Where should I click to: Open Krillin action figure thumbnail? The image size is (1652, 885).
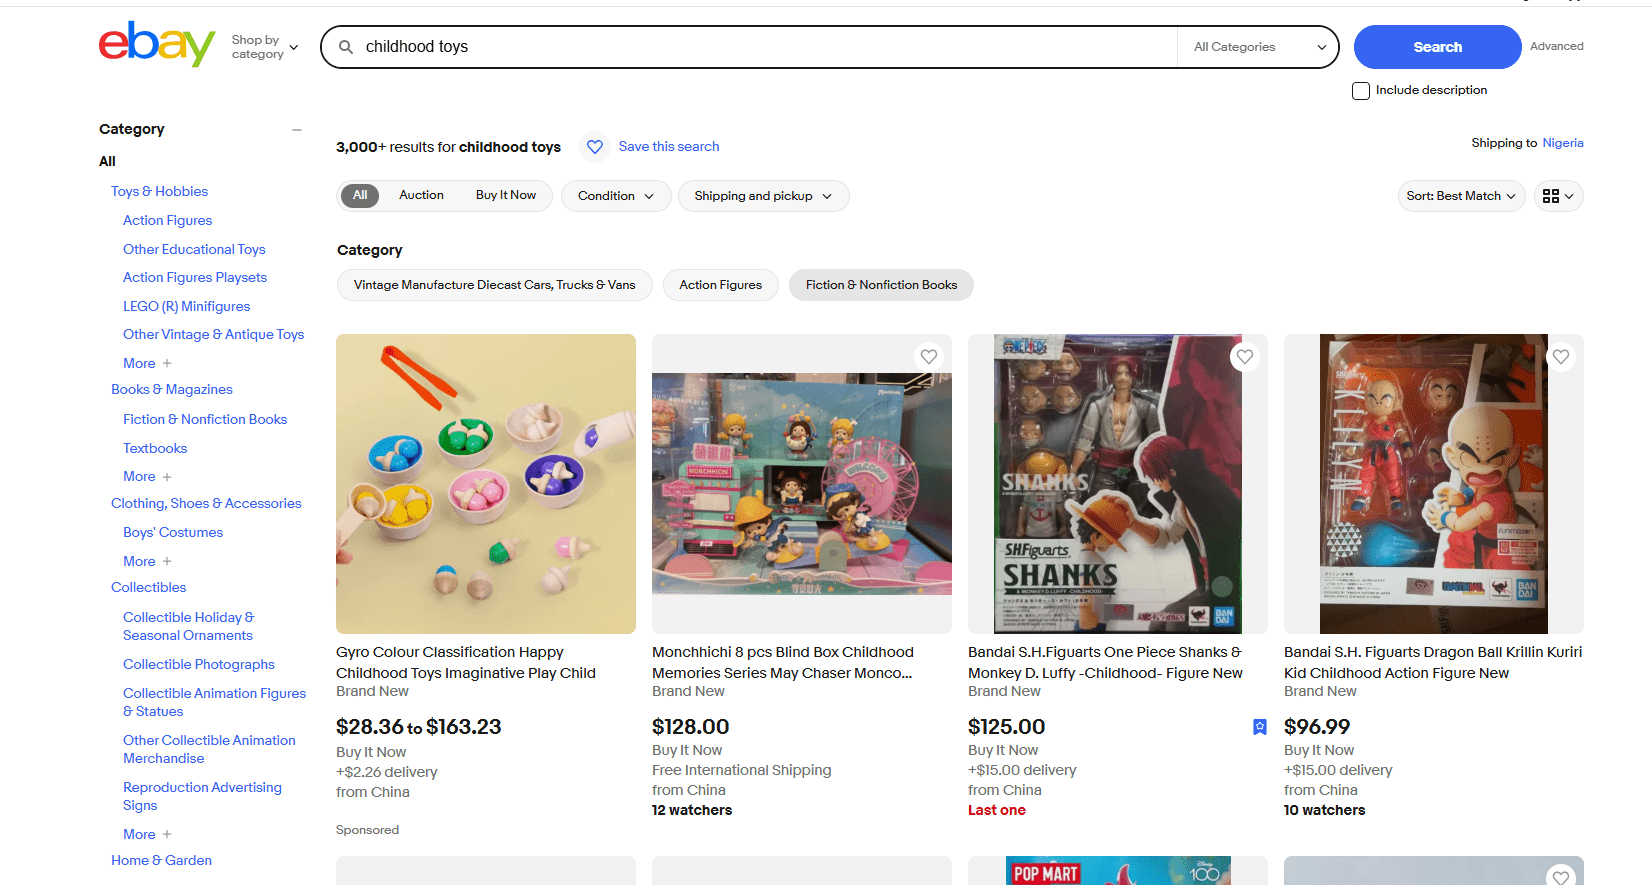(x=1434, y=484)
